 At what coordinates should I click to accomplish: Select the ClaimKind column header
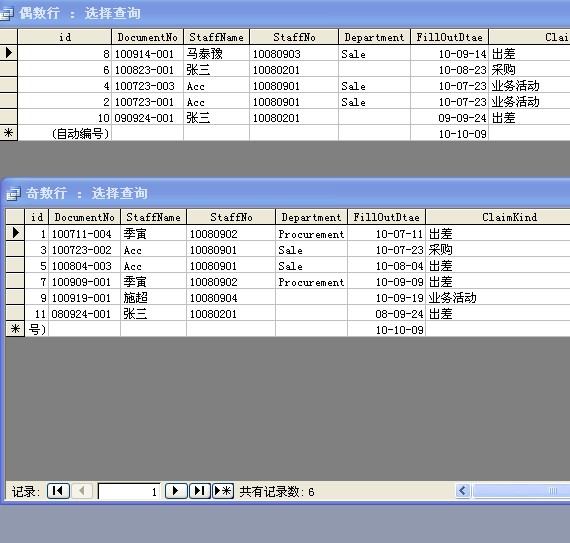pyautogui.click(x=509, y=217)
